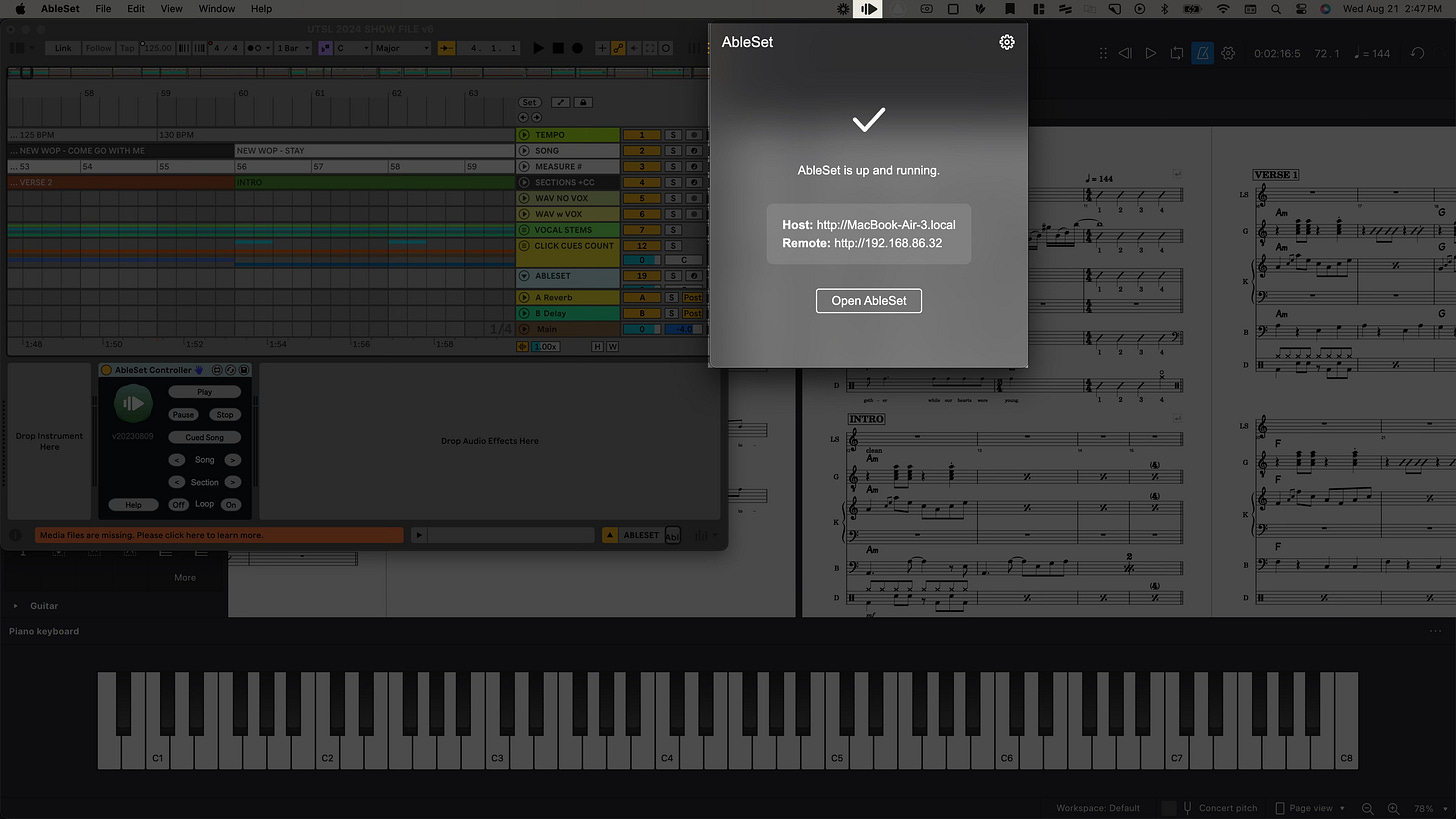The image size is (1456, 819).
Task: Click the MuseScore undo arrow
Action: pos(1417,53)
